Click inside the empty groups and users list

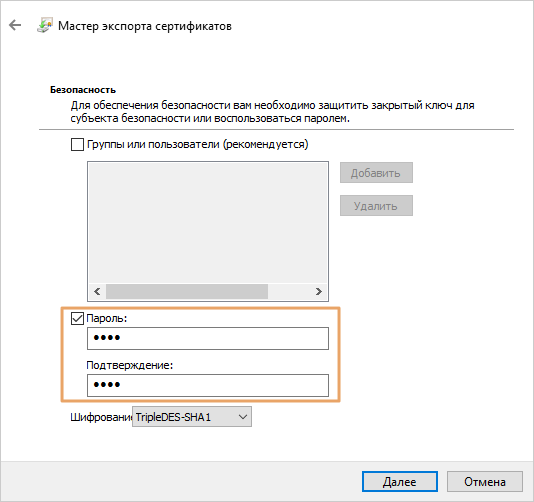click(x=208, y=223)
